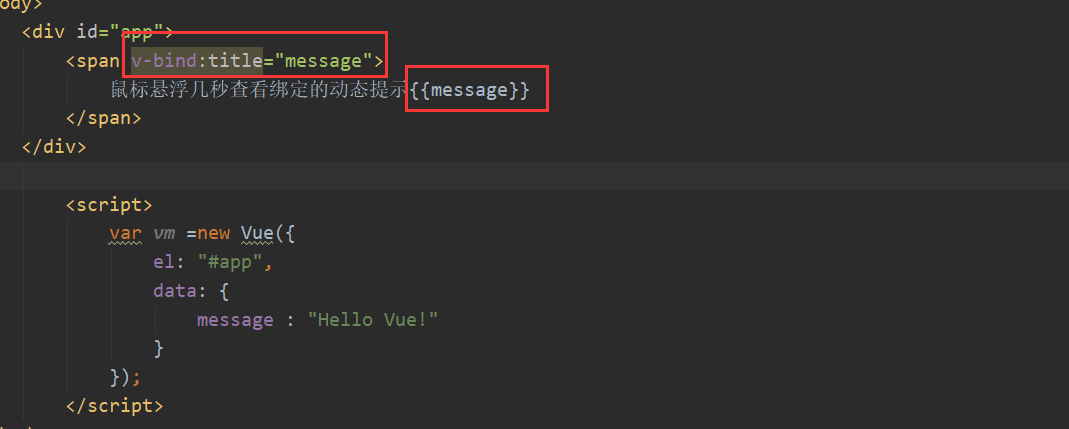Place cursor in "message" attribute value
This screenshot has height=429, width=1069.
[323, 61]
